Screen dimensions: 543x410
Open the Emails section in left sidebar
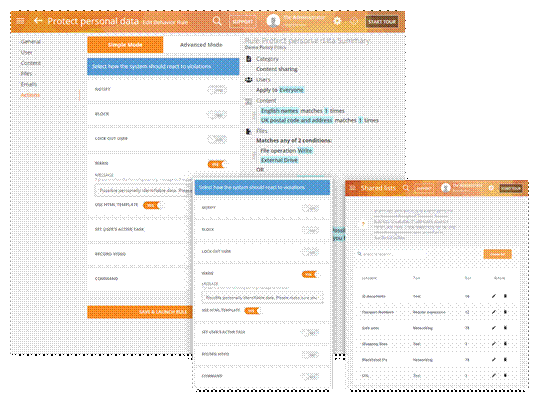point(29,84)
